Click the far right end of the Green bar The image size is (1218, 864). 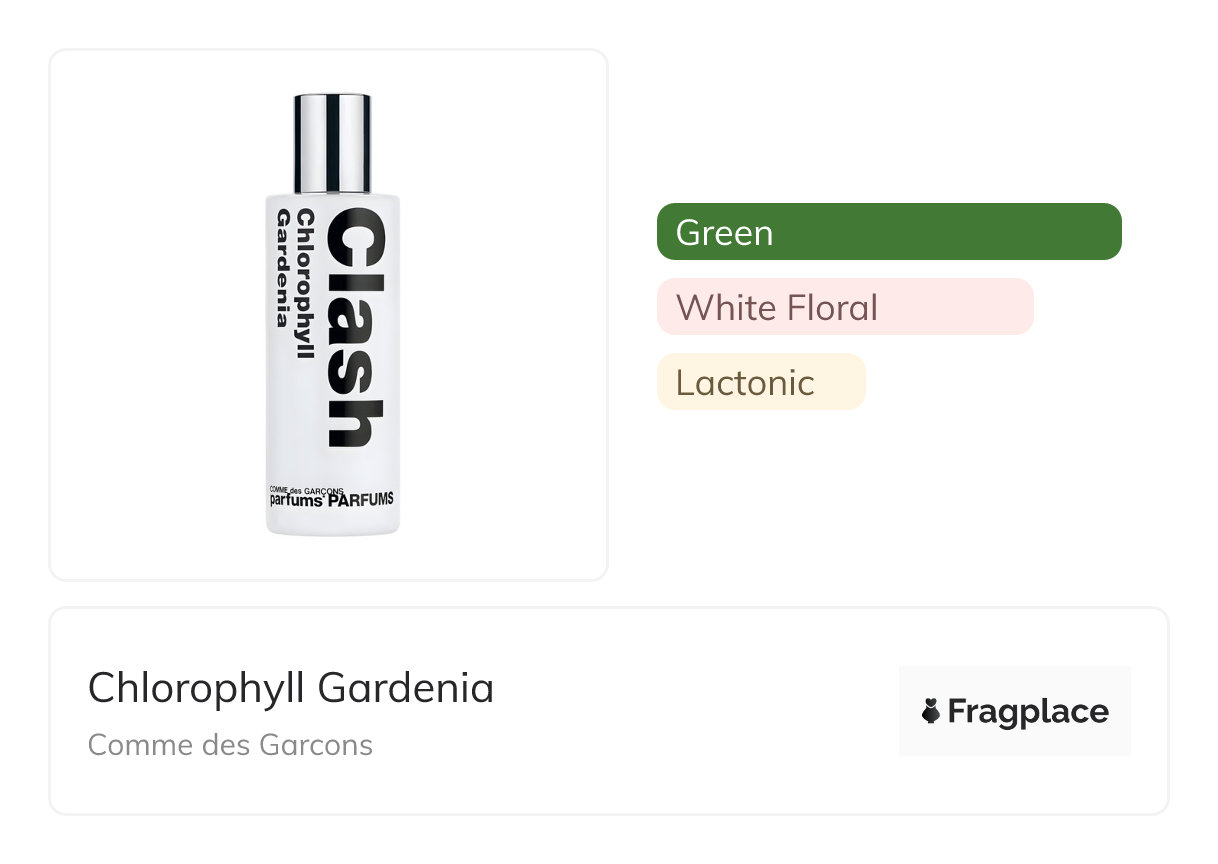click(1108, 232)
